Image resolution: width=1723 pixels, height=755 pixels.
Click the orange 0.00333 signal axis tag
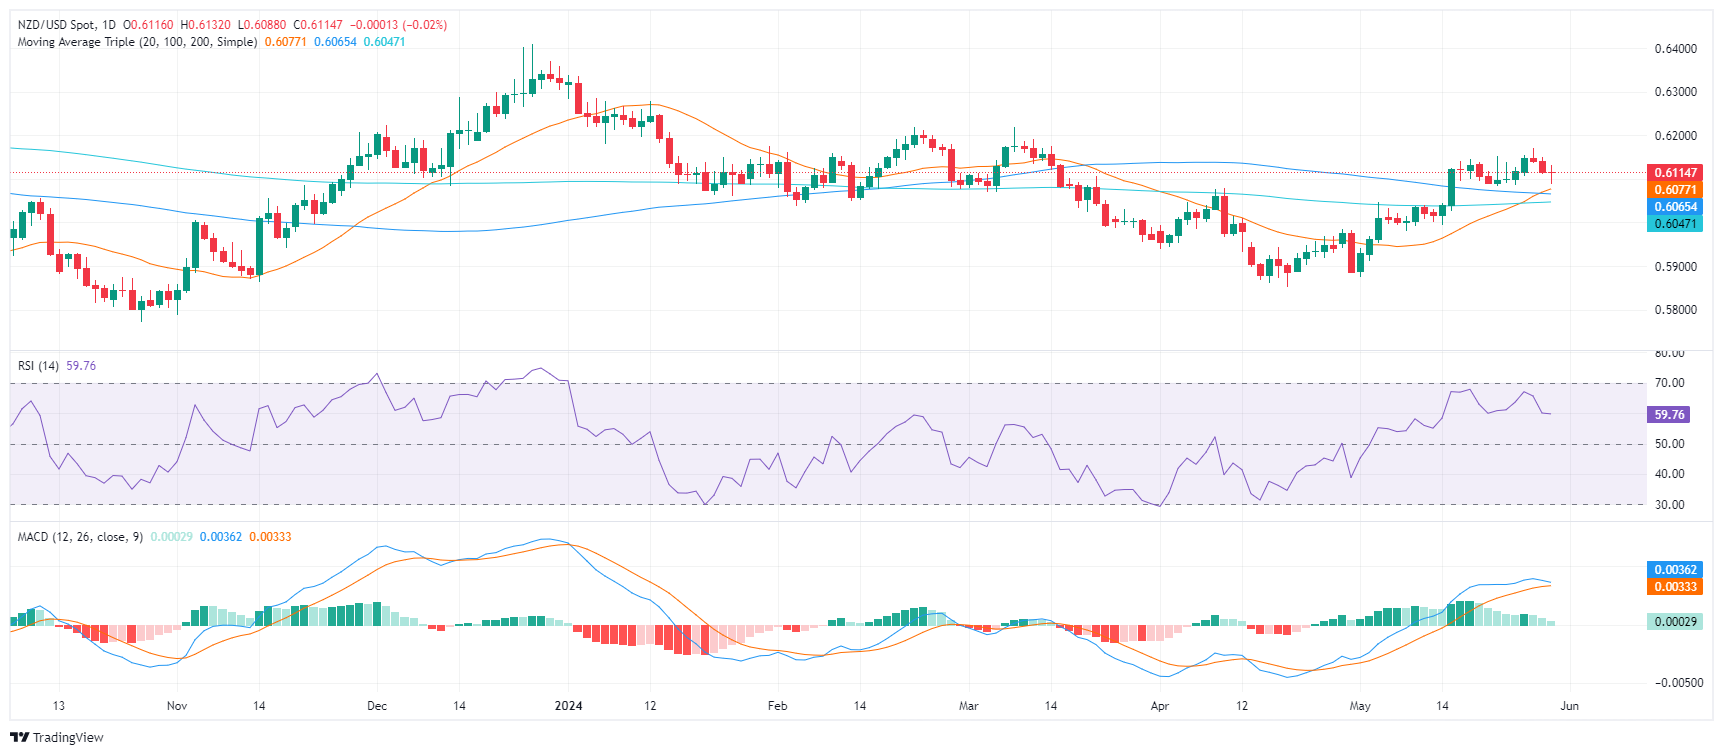pos(1674,587)
